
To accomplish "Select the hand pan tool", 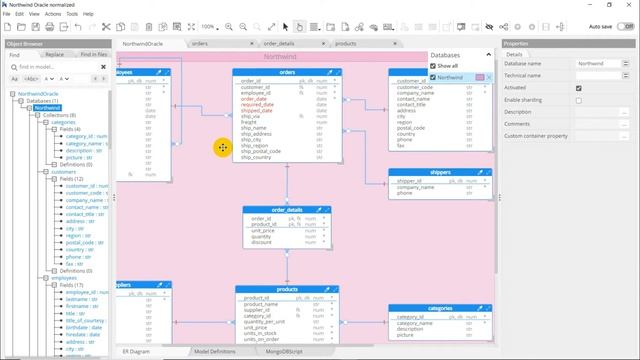I will pyautogui.click(x=300, y=27).
